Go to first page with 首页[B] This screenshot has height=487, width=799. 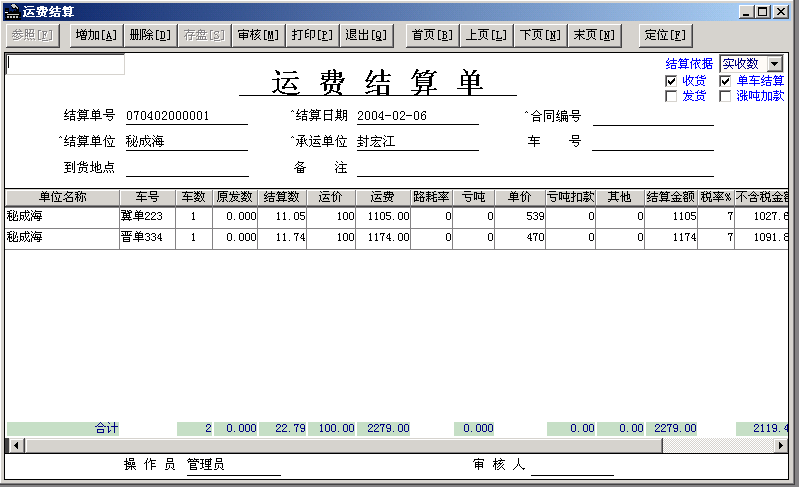click(x=432, y=35)
